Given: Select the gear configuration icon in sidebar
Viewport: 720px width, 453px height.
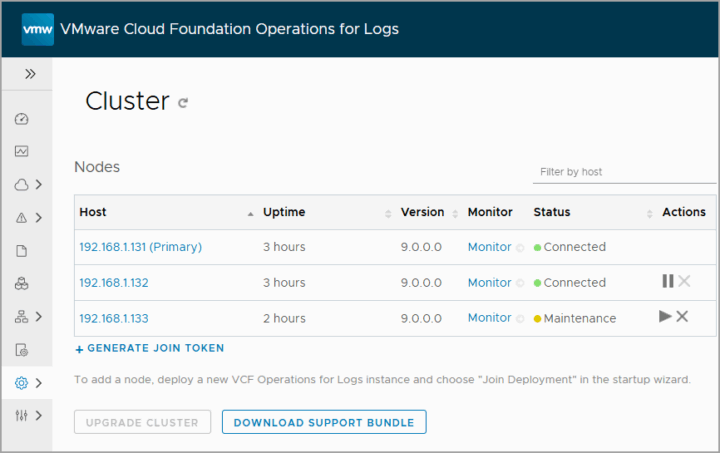Looking at the screenshot, I should coord(22,383).
